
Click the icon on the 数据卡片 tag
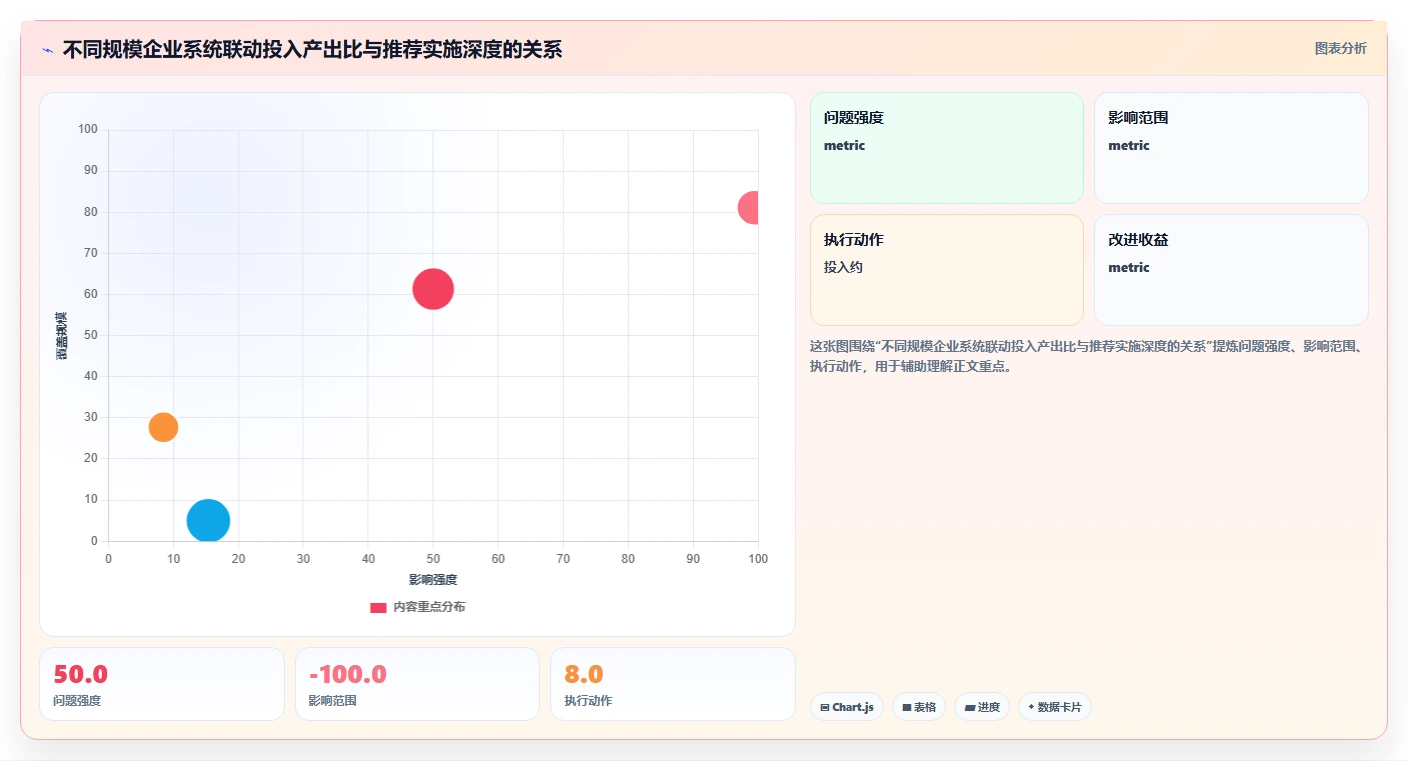(1031, 707)
